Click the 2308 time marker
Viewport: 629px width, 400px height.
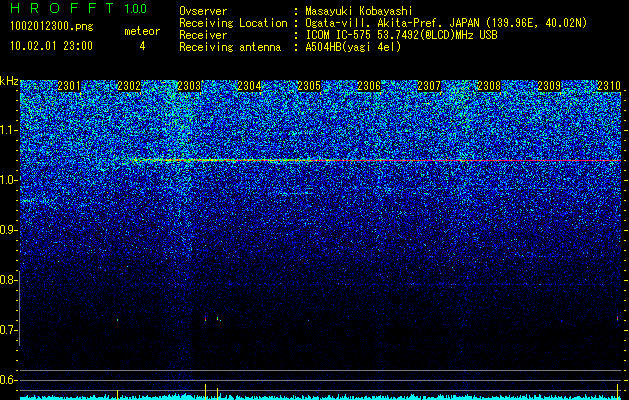(489, 85)
